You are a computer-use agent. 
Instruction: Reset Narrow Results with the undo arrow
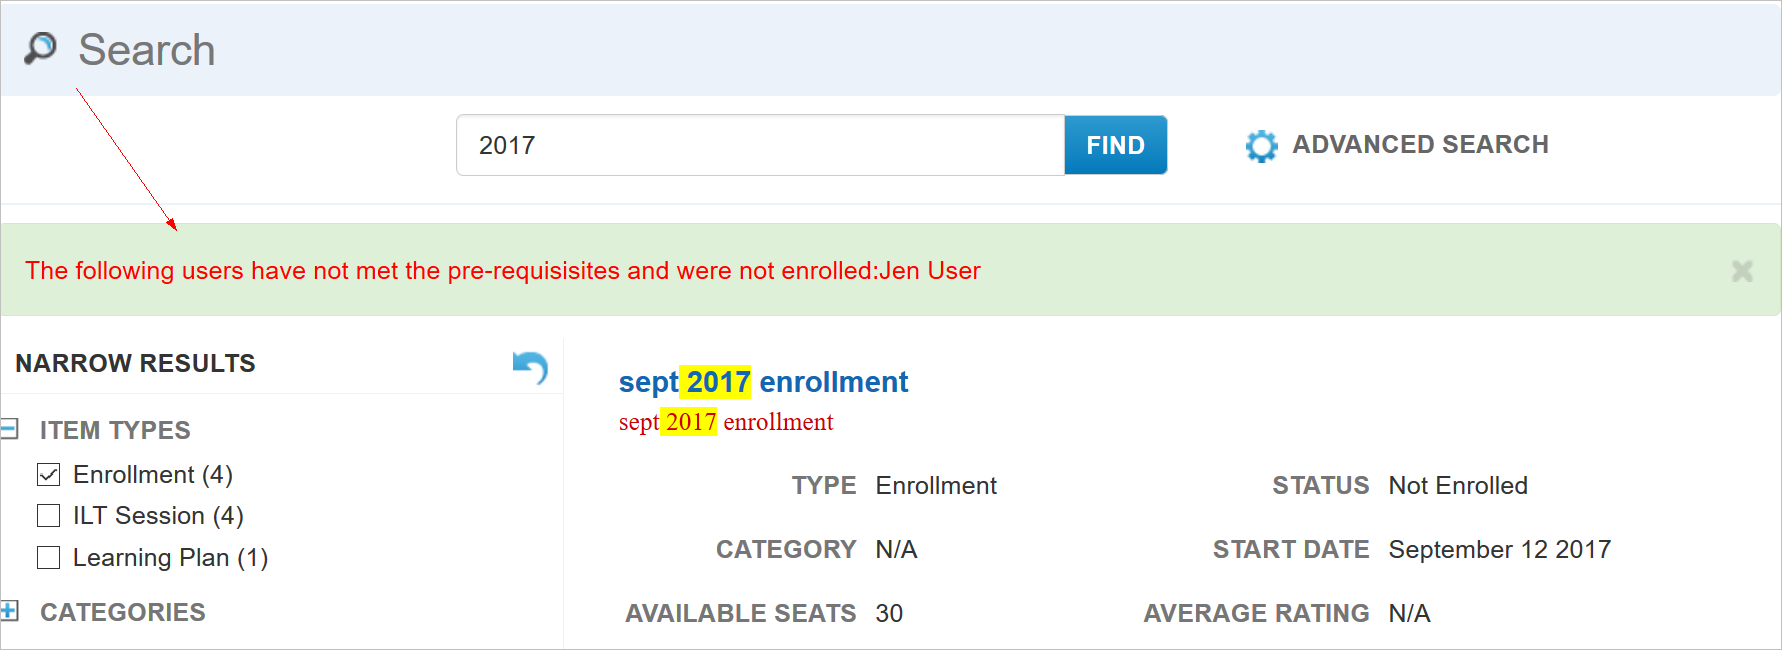(x=530, y=367)
